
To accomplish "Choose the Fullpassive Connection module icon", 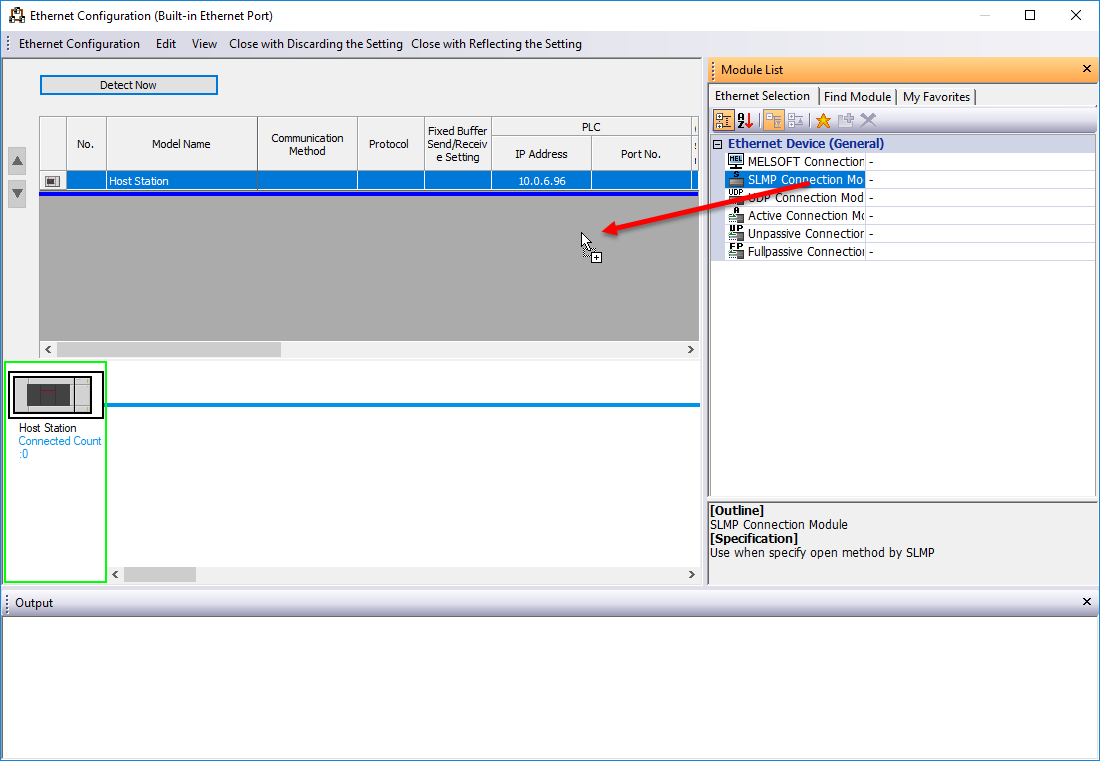I will click(736, 252).
